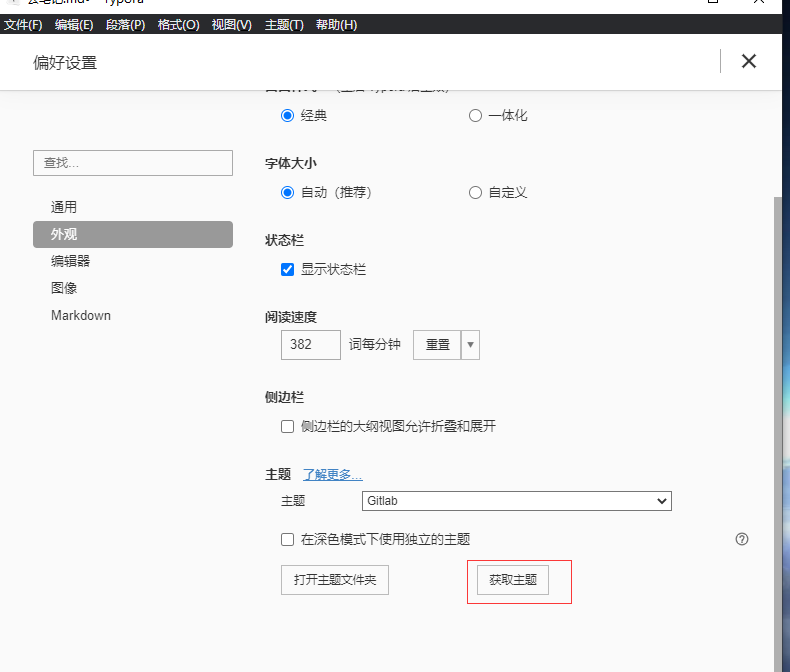Open the Gitlab theme dropdown
This screenshot has width=790, height=672.
click(516, 500)
